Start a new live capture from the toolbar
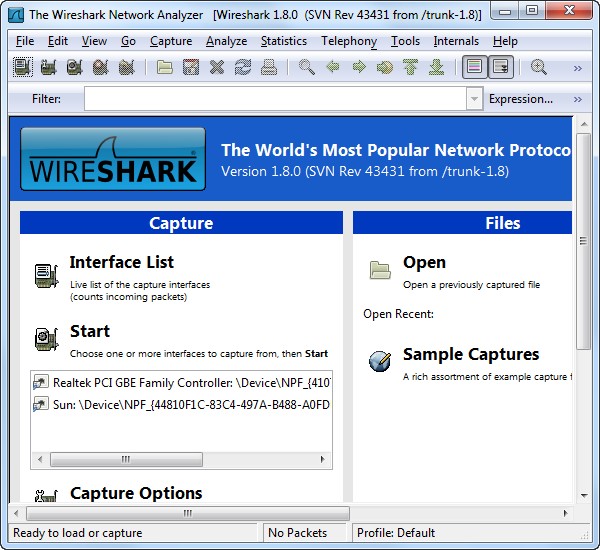The width and height of the screenshot is (600, 550). pos(75,67)
